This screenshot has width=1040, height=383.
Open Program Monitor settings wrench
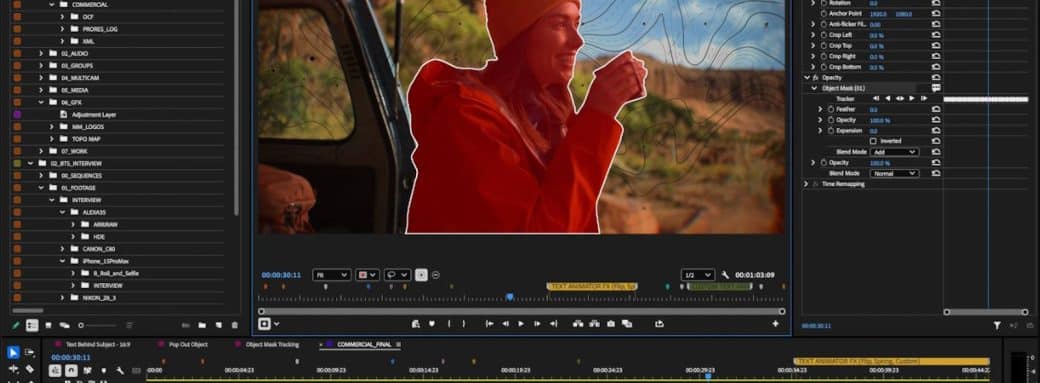[x=725, y=275]
